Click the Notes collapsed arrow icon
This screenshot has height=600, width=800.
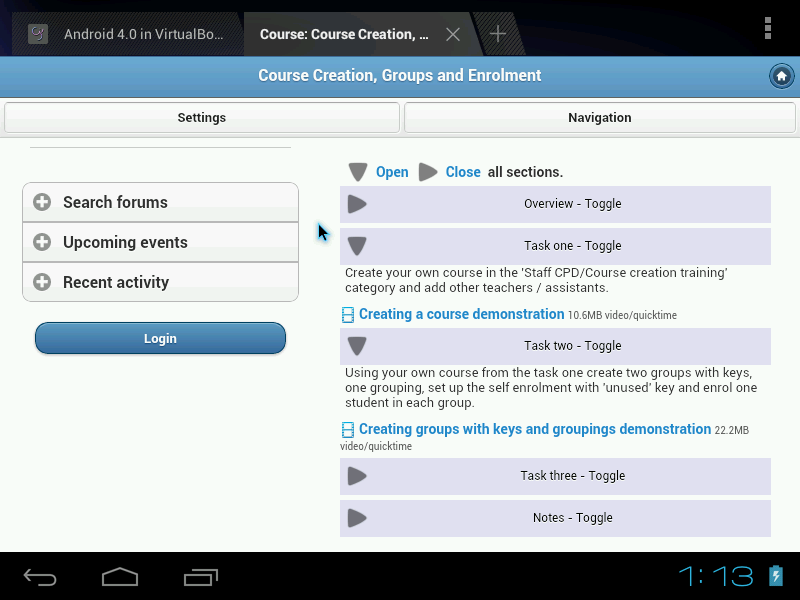point(357,518)
